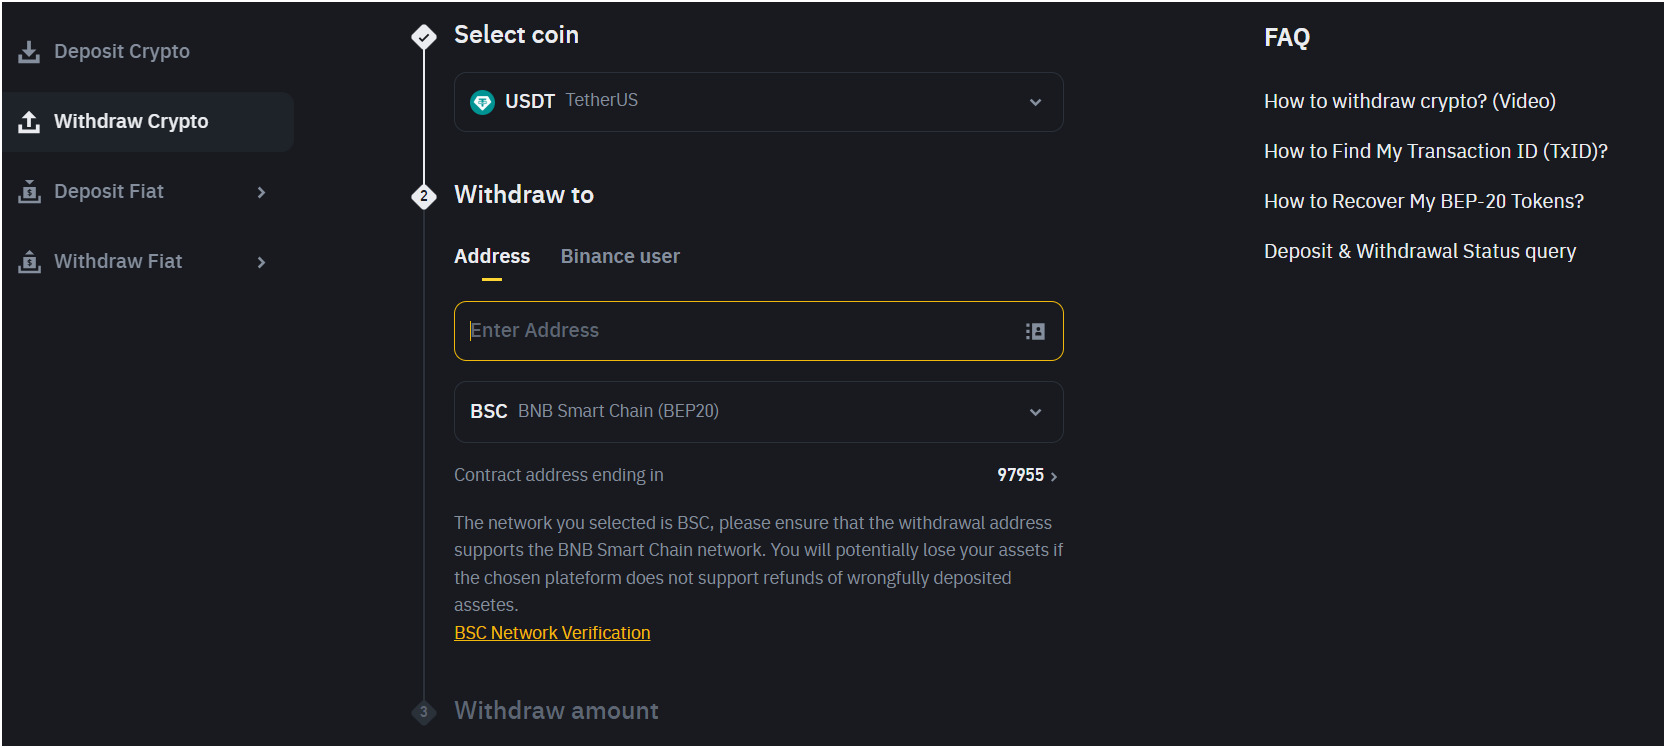Open How to Find My Transaction ID
The height and width of the screenshot is (748, 1666).
pyautogui.click(x=1435, y=151)
